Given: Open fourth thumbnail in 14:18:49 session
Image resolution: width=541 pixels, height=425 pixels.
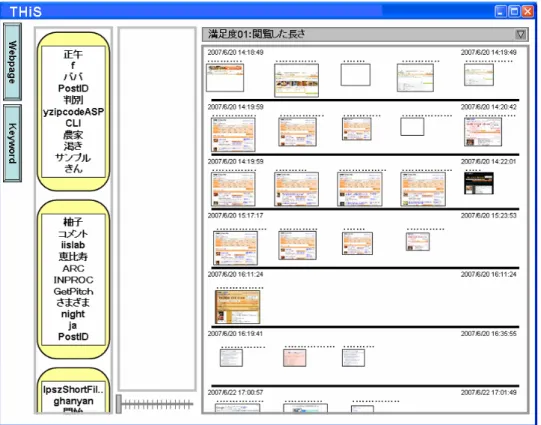Looking at the screenshot, I should tap(415, 78).
